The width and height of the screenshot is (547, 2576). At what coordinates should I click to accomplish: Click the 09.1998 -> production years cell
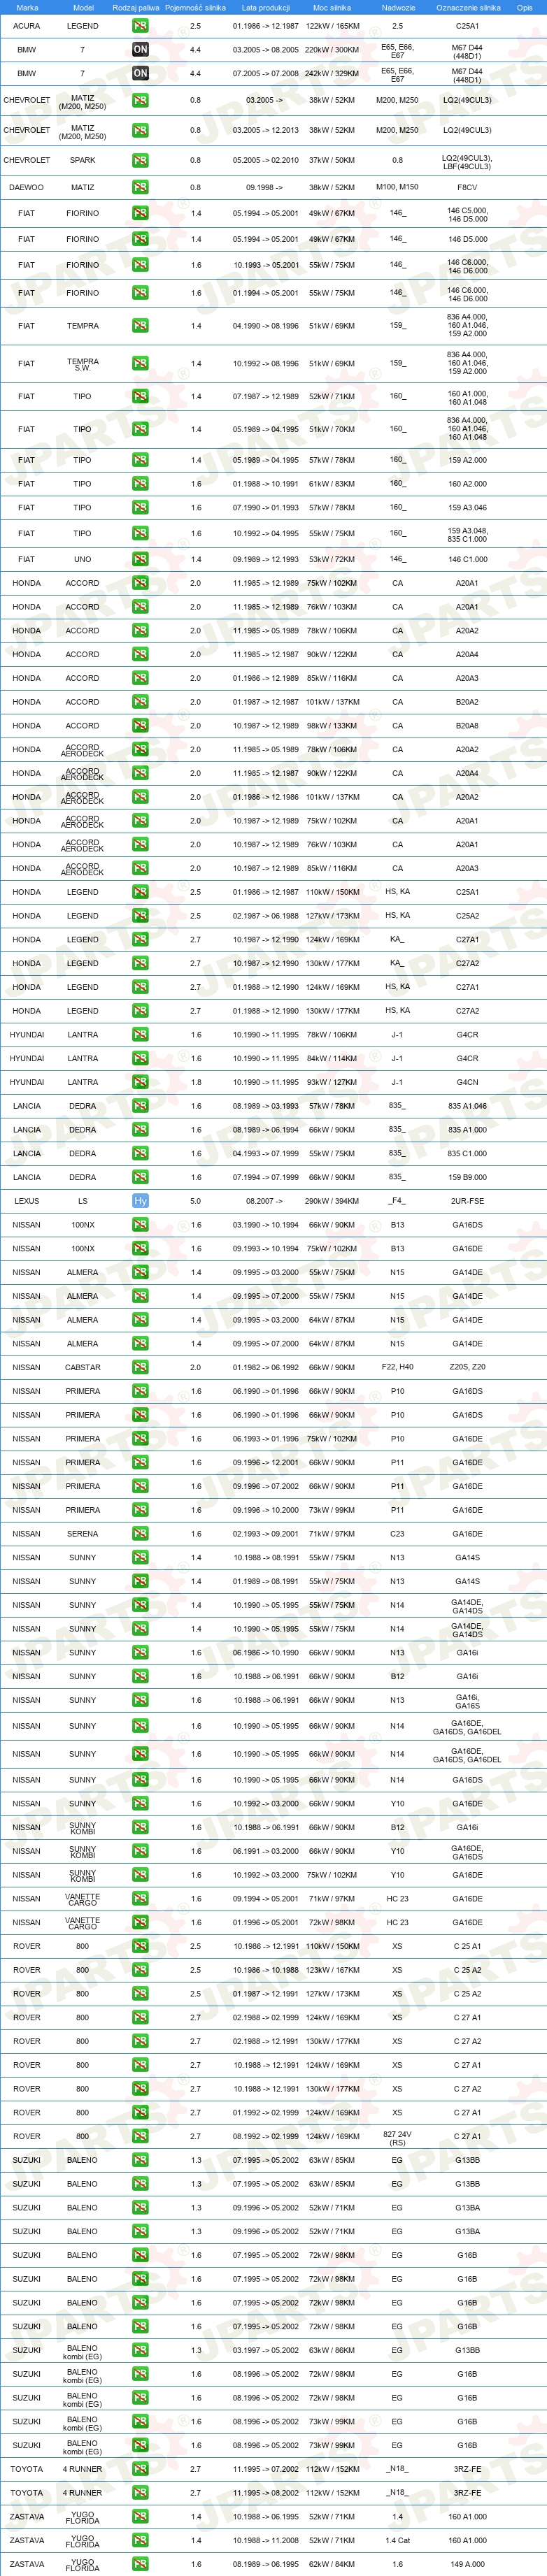(x=264, y=187)
